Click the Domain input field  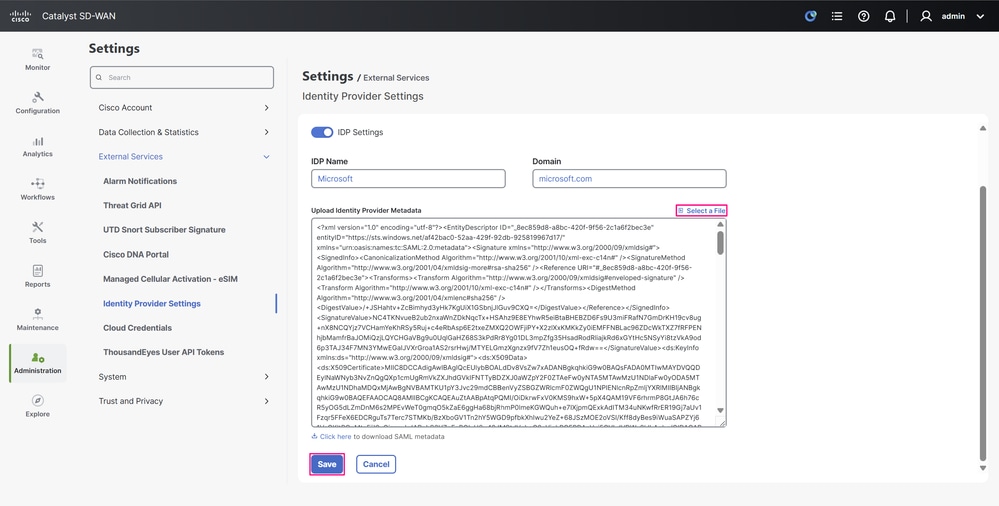tap(629, 178)
